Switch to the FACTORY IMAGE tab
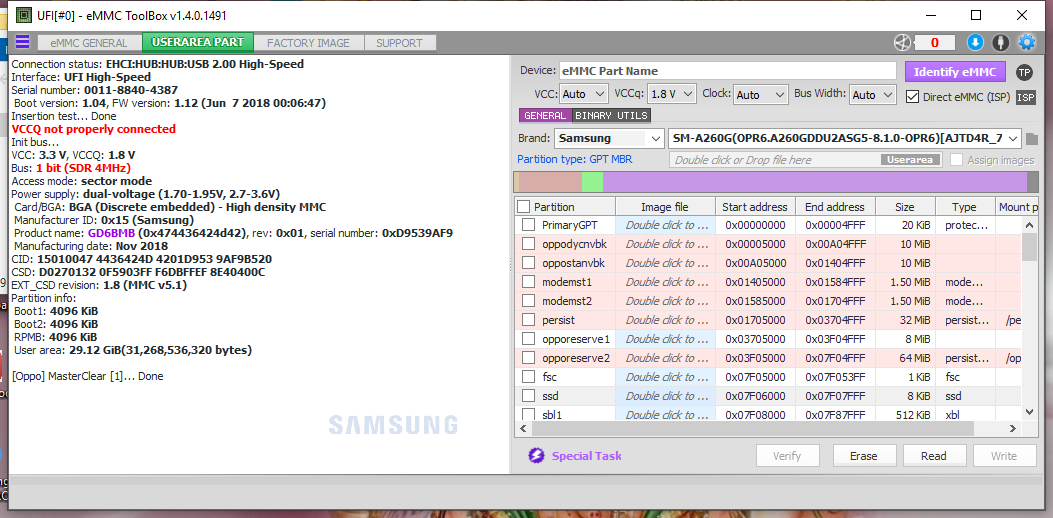 click(x=308, y=43)
